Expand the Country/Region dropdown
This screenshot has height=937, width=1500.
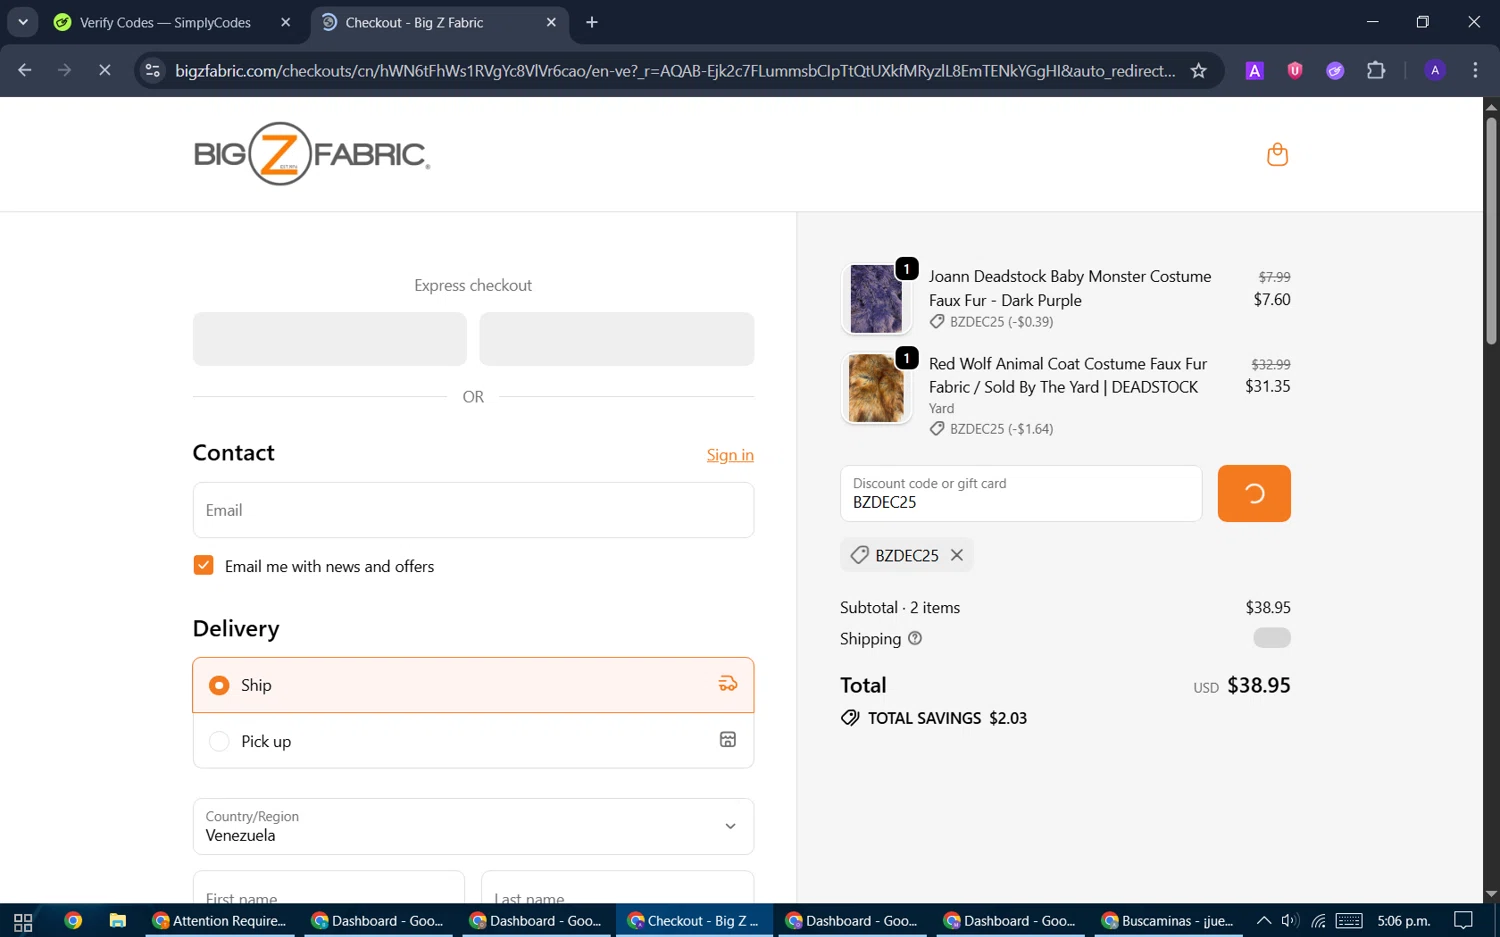tap(473, 826)
